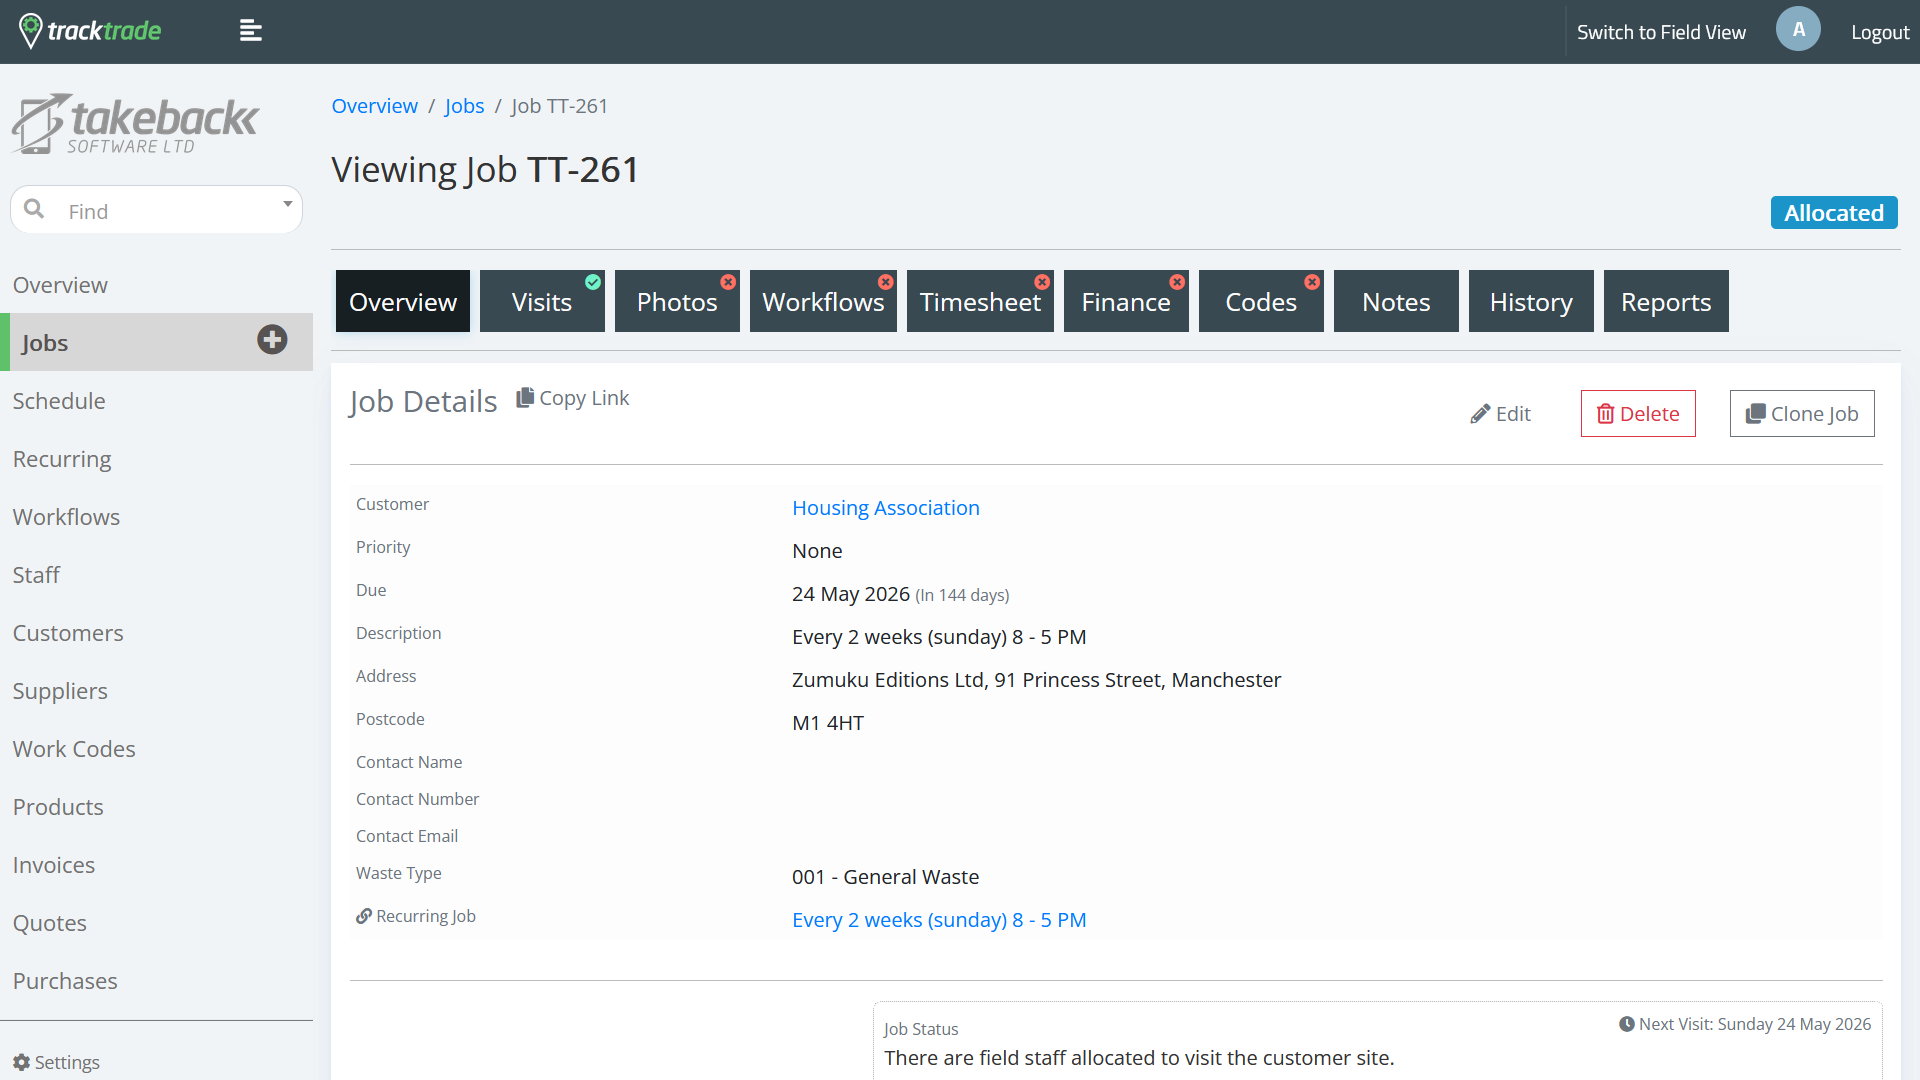
Task: Open the Visits tab
Action: tap(542, 302)
